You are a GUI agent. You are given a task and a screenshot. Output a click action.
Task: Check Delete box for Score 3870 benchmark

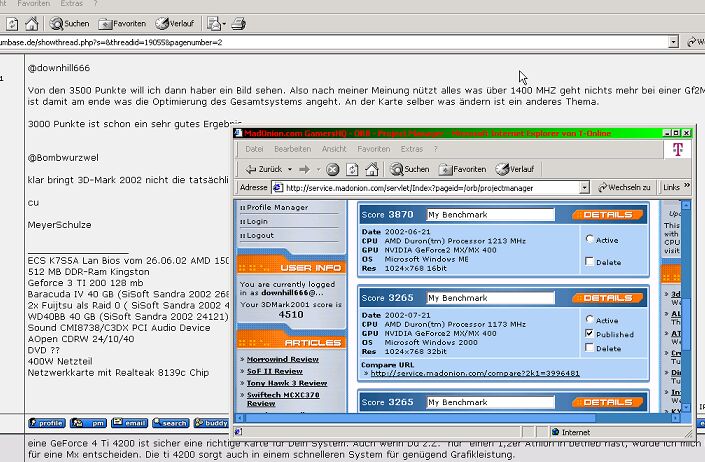coord(589,261)
